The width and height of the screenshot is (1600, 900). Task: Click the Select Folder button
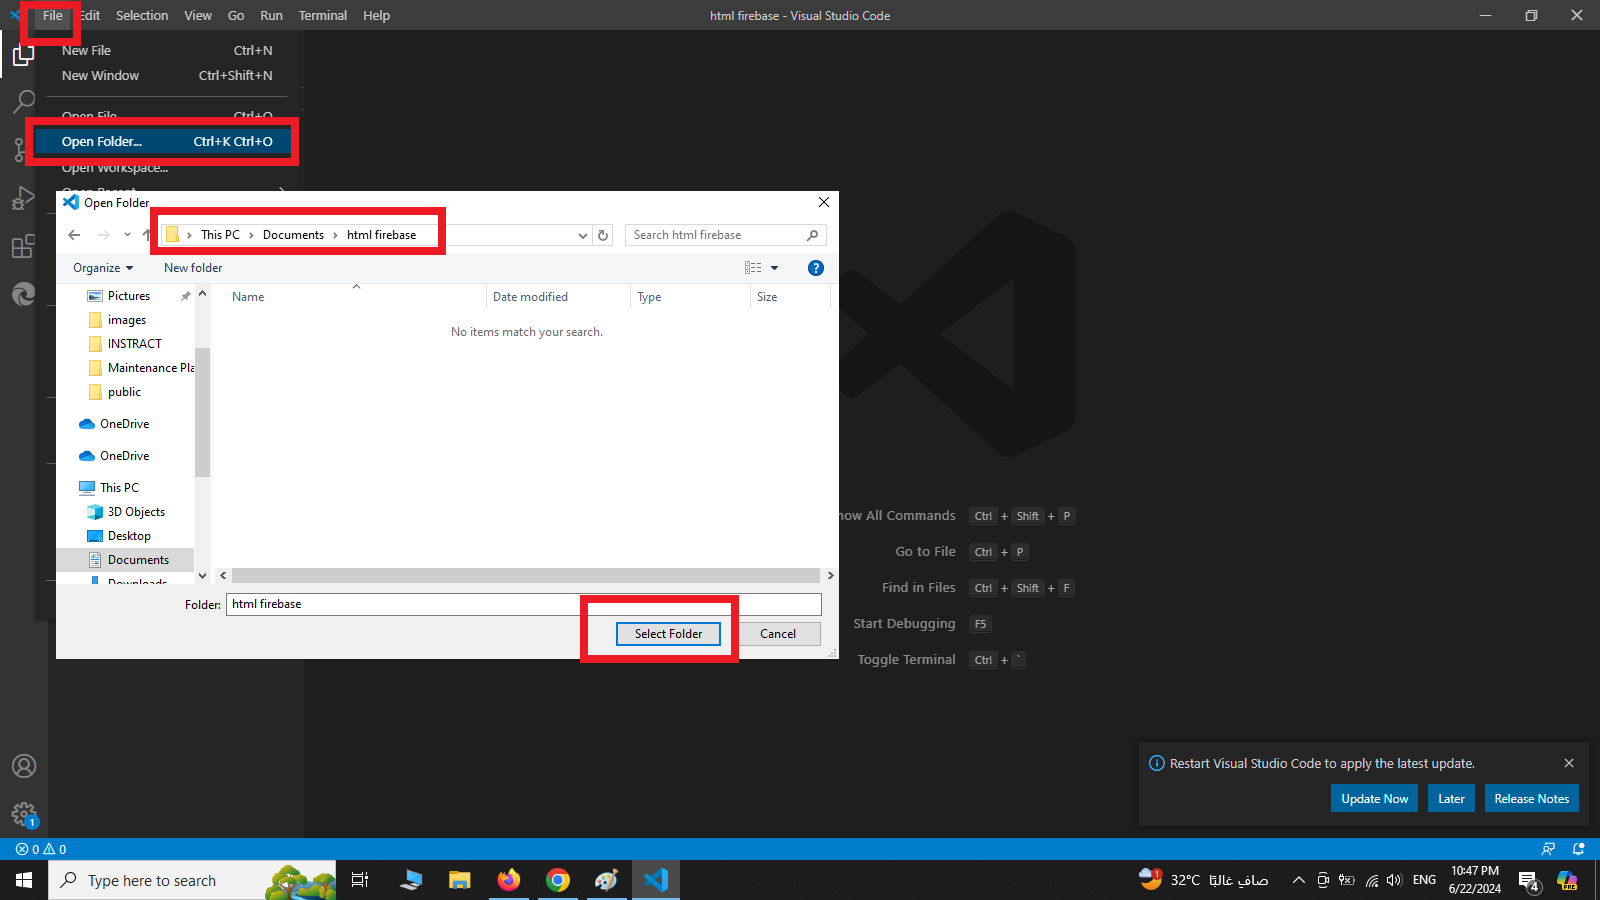[x=667, y=633]
